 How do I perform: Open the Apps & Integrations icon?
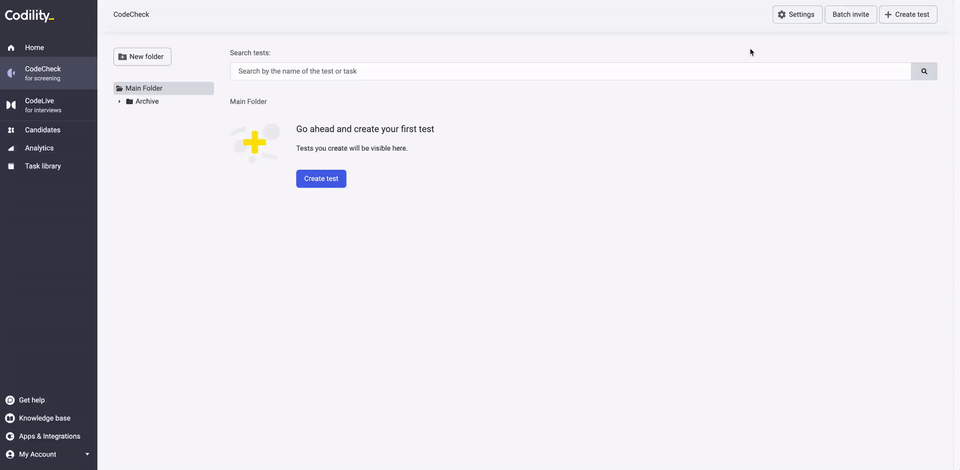click(10, 436)
